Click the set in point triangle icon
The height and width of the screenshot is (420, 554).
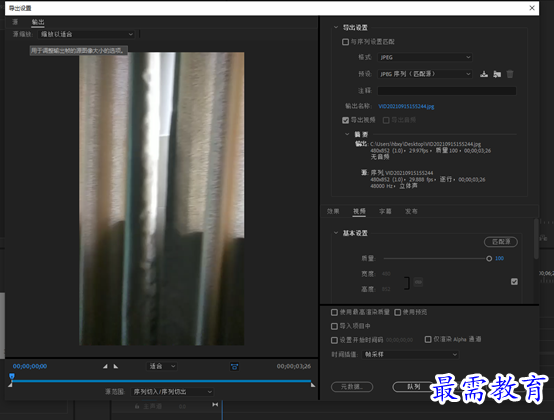(105, 366)
